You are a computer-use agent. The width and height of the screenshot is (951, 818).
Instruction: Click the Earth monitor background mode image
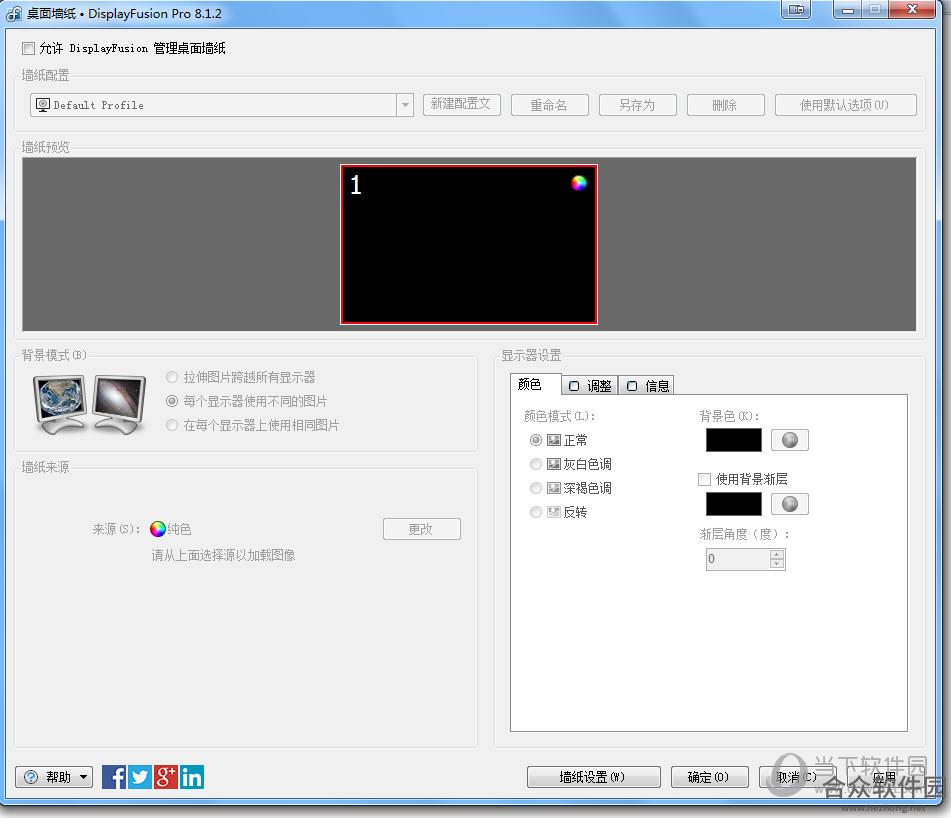(61, 403)
